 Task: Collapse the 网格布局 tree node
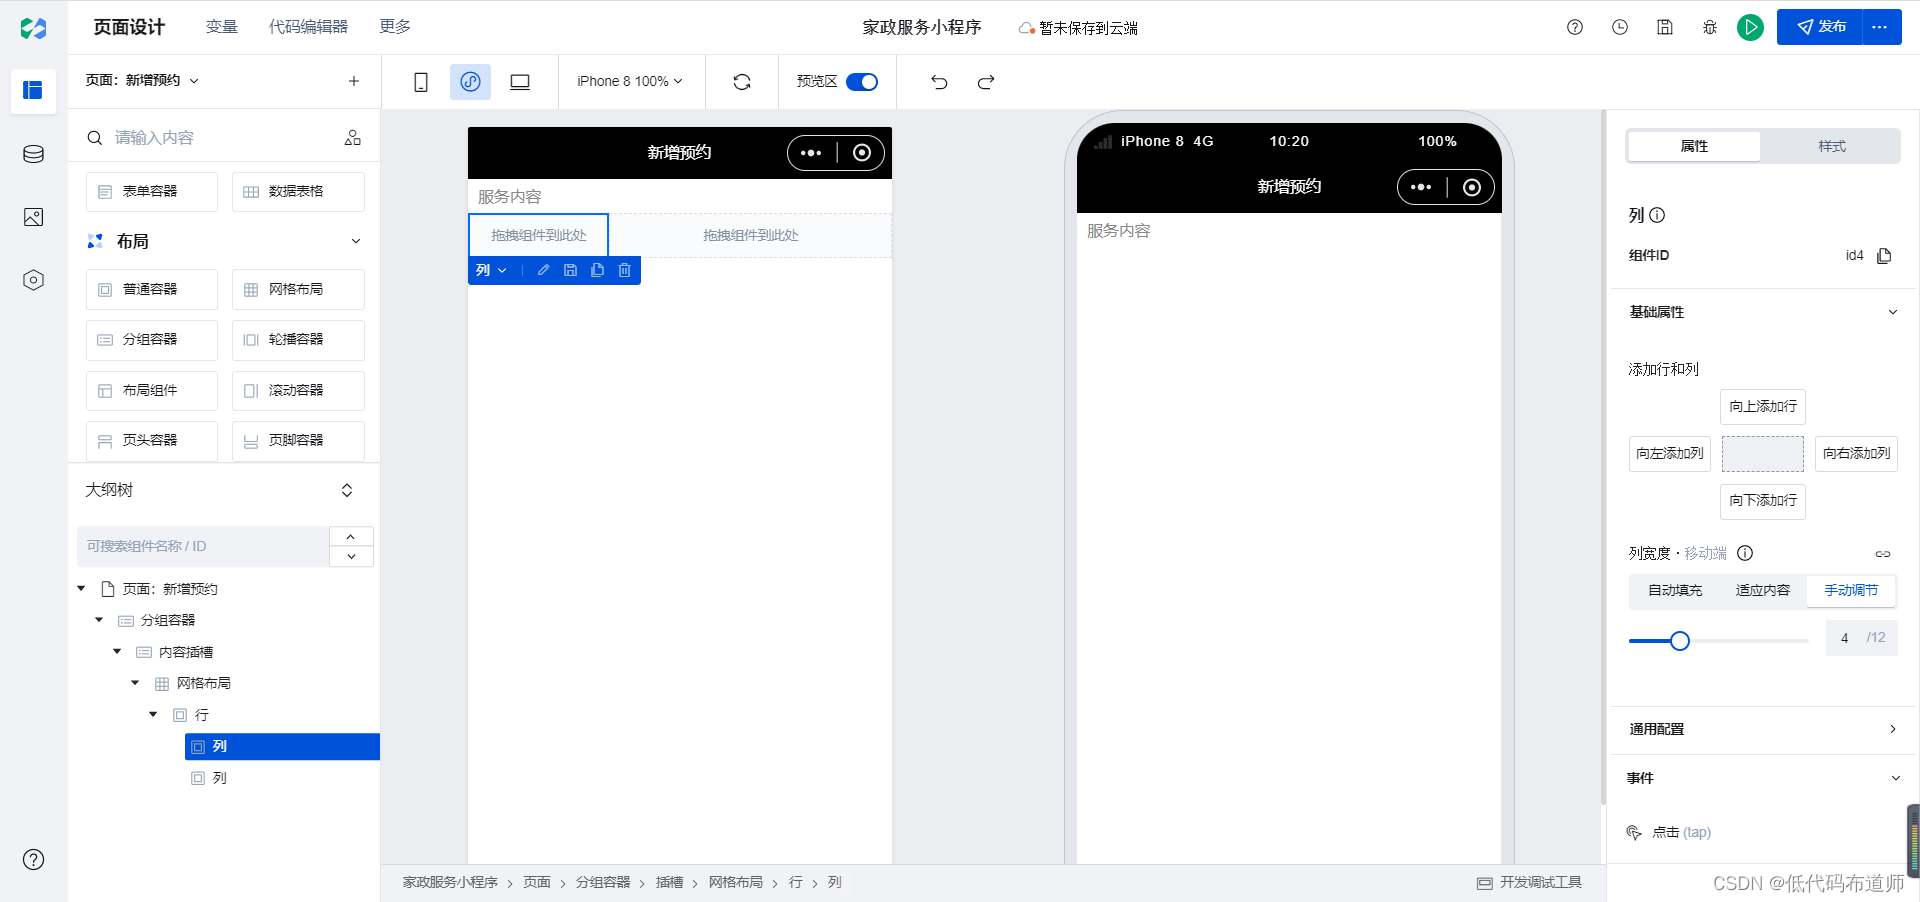135,683
